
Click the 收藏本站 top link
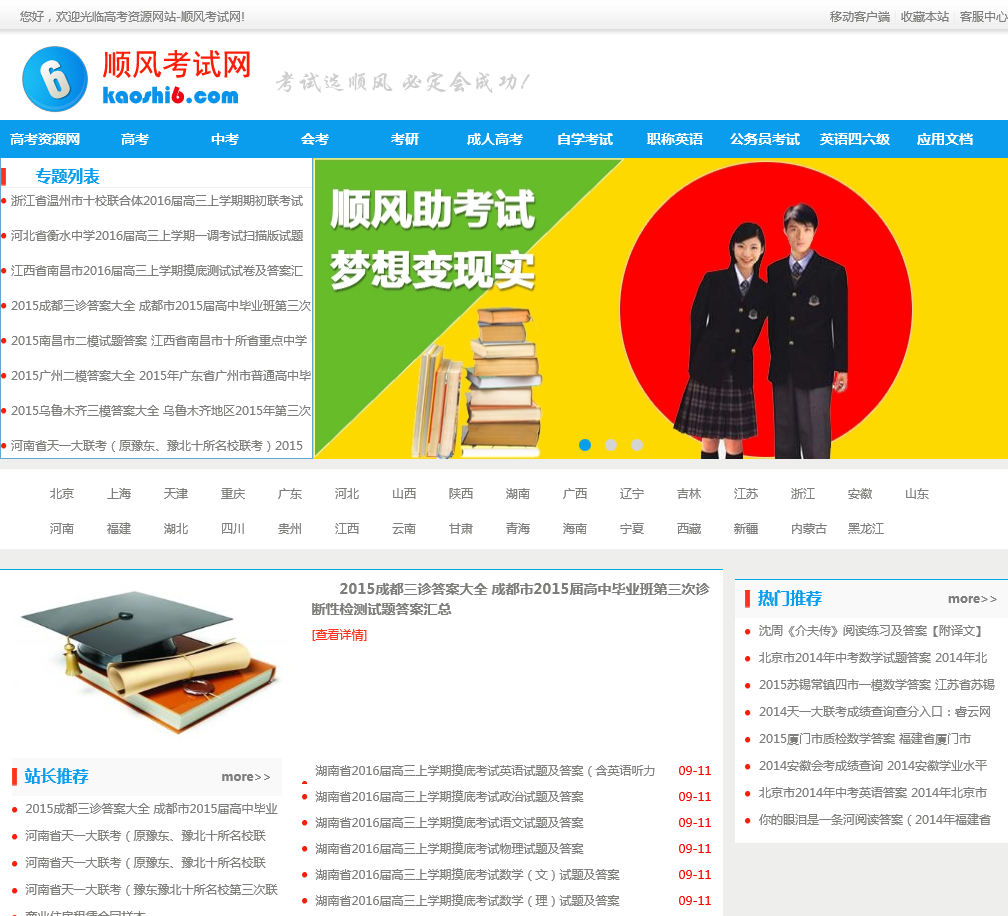tap(924, 17)
